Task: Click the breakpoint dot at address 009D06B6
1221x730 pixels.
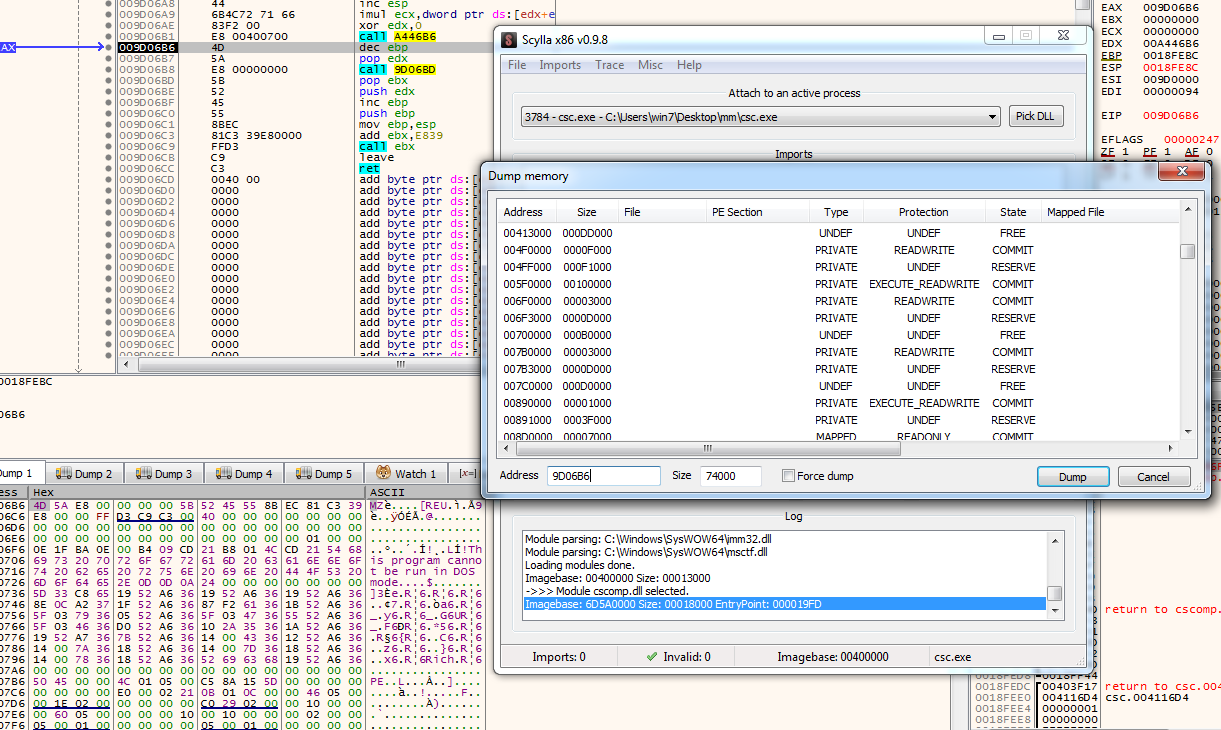Action: tap(108, 47)
